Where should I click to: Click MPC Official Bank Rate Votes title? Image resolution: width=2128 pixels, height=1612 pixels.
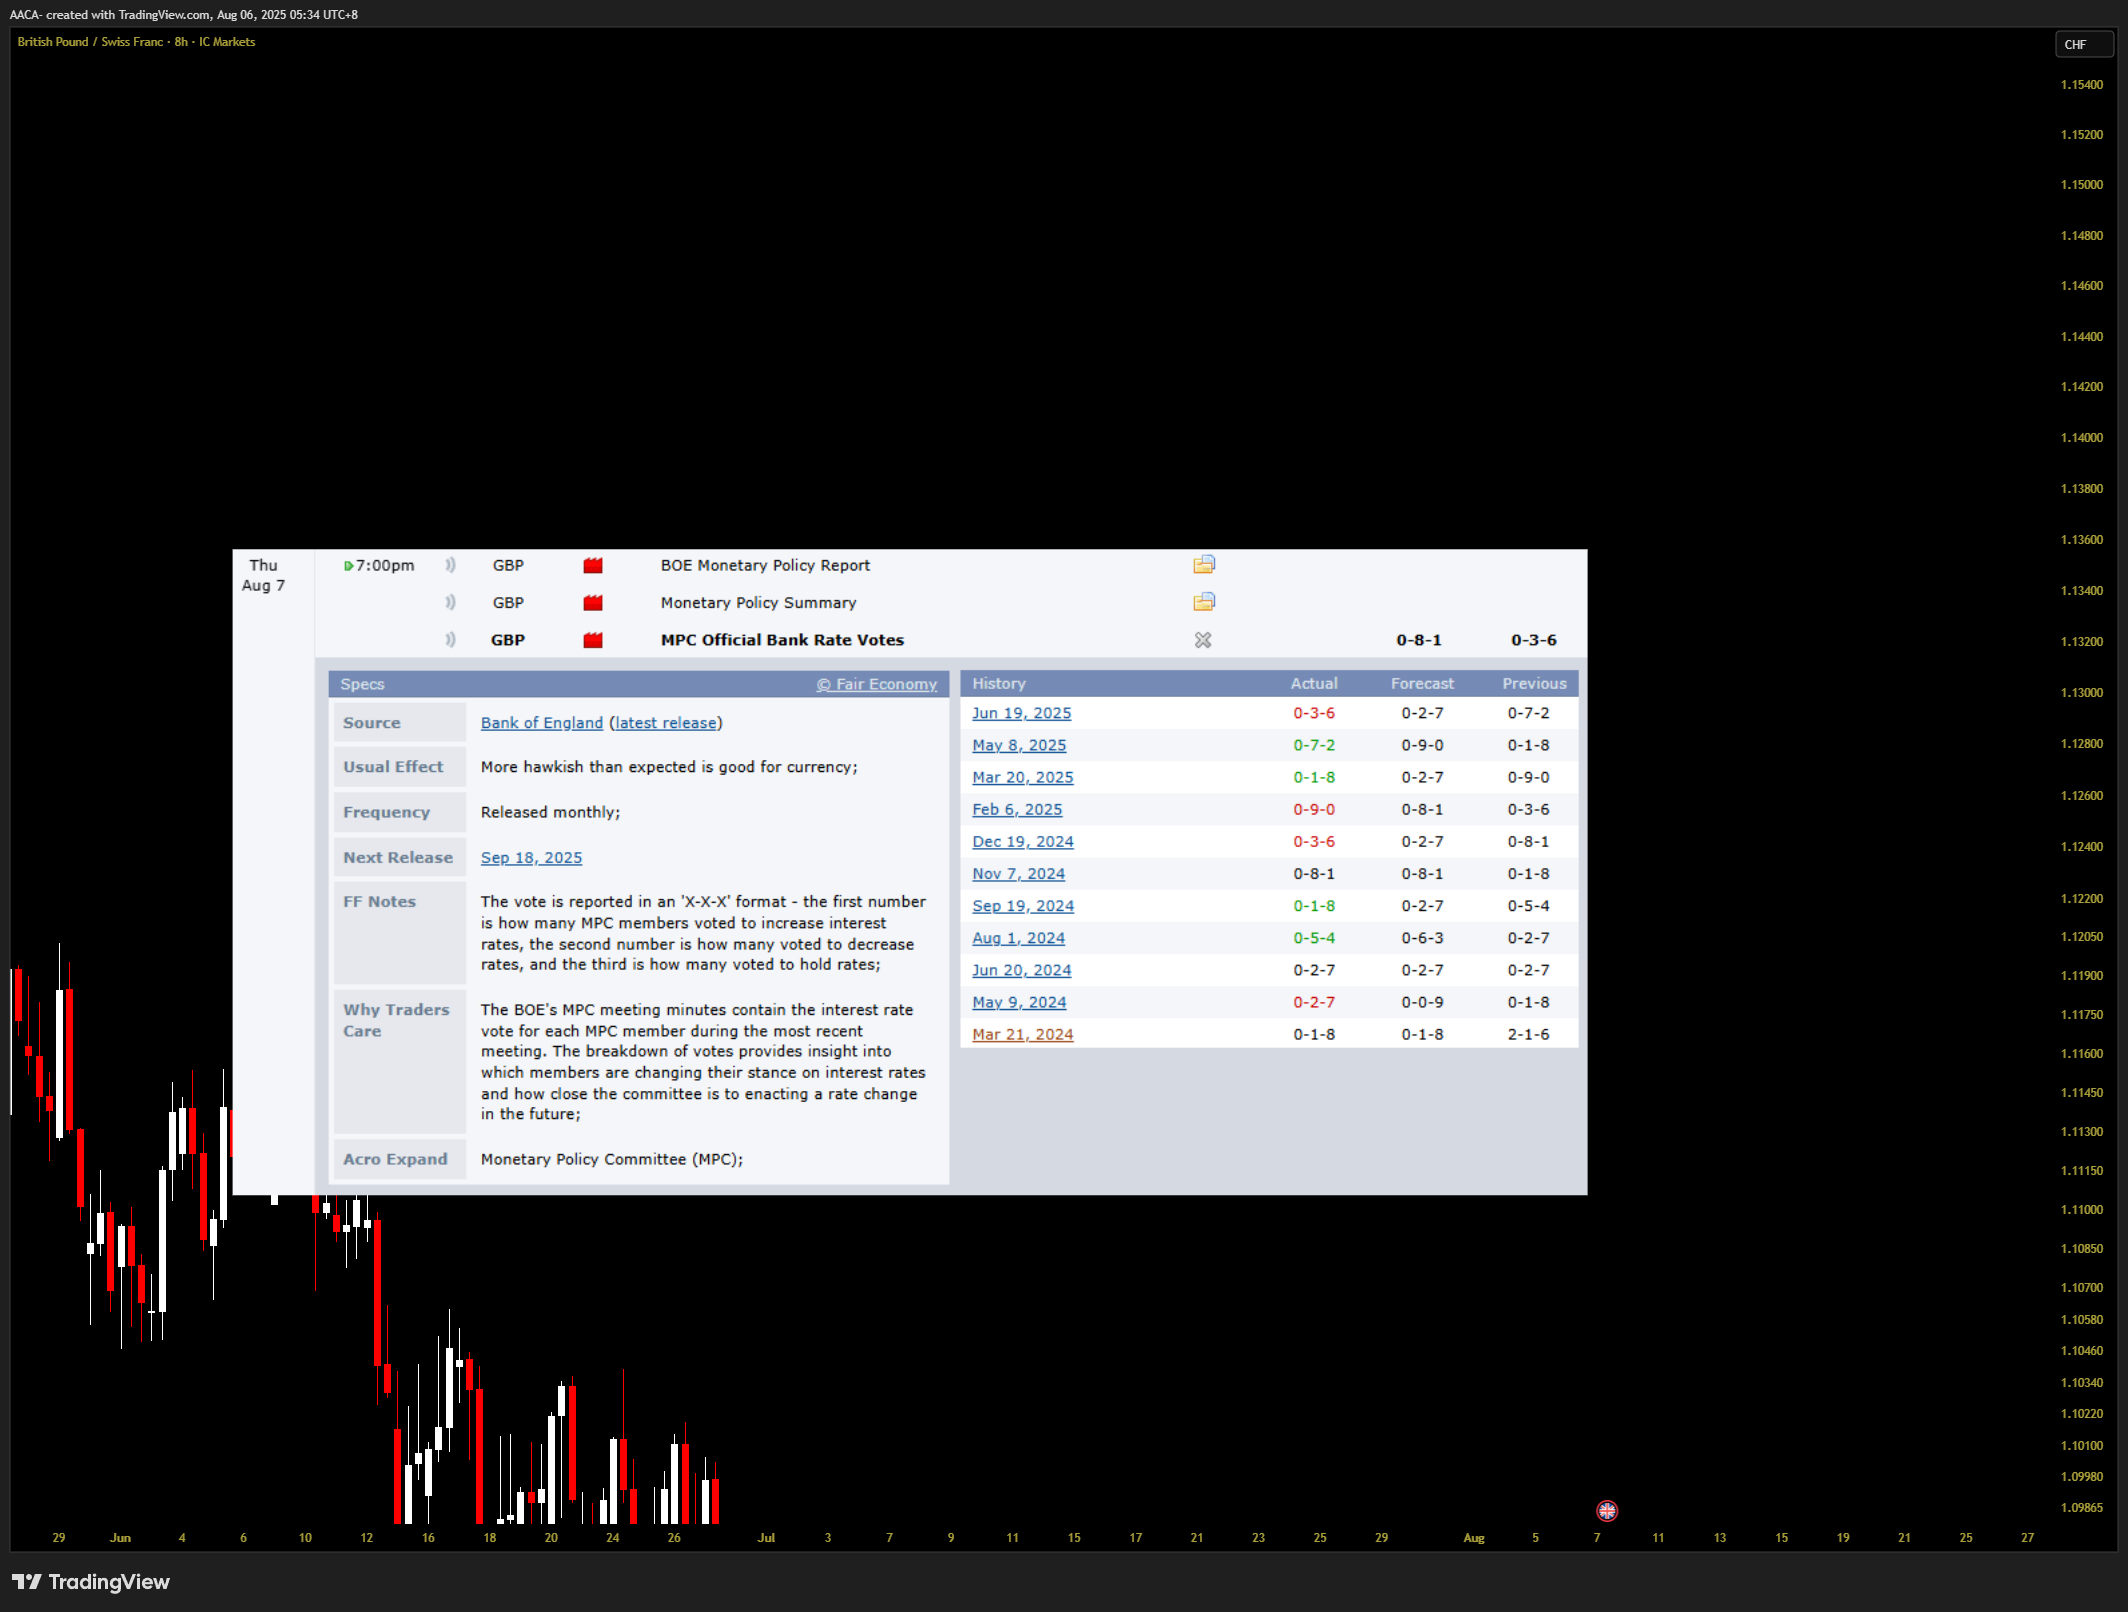point(782,640)
